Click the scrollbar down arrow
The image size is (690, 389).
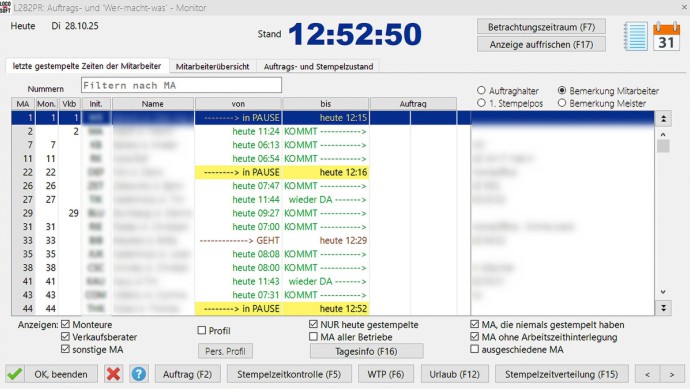pos(663,292)
